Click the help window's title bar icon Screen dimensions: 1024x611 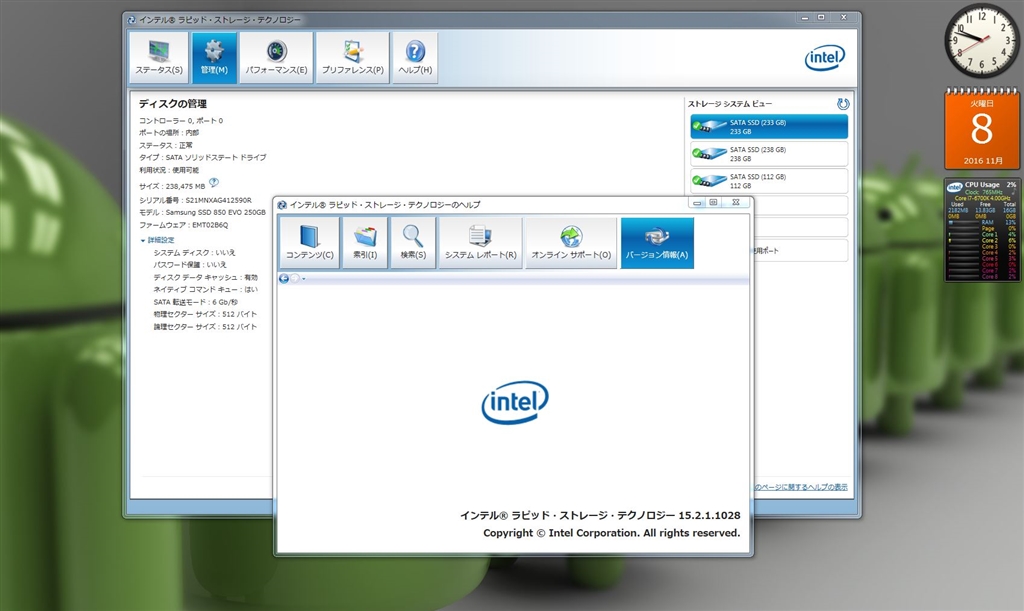tap(282, 205)
